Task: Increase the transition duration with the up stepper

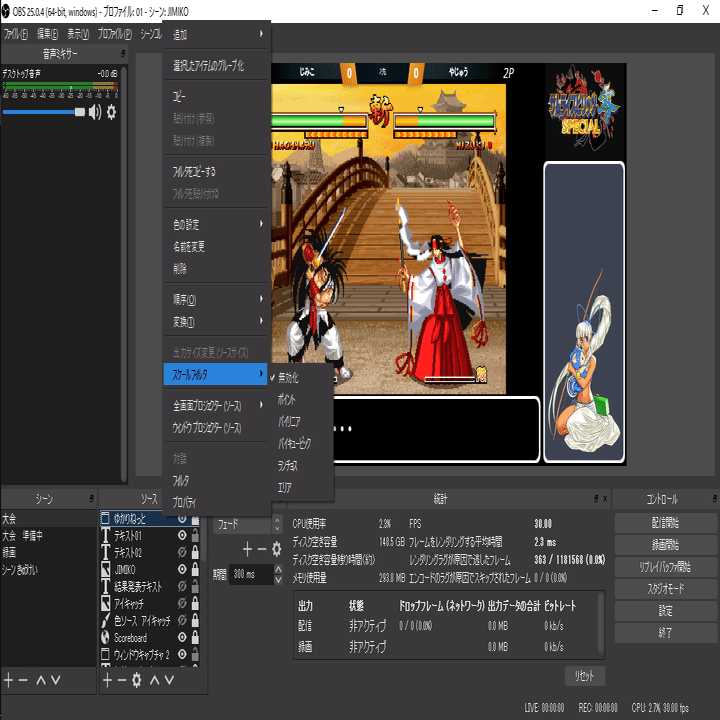Action: click(278, 569)
